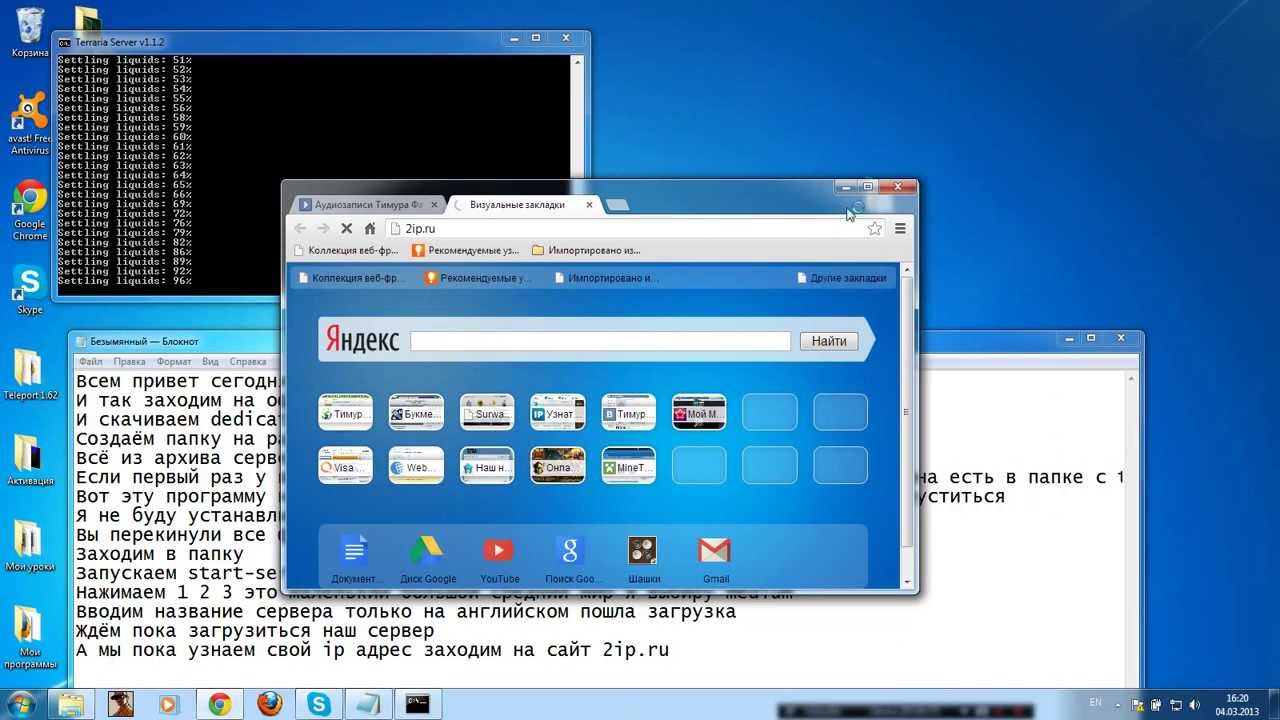Viewport: 1280px width, 720px height.
Task: Open the Web... visual bookmark tile
Action: [416, 465]
